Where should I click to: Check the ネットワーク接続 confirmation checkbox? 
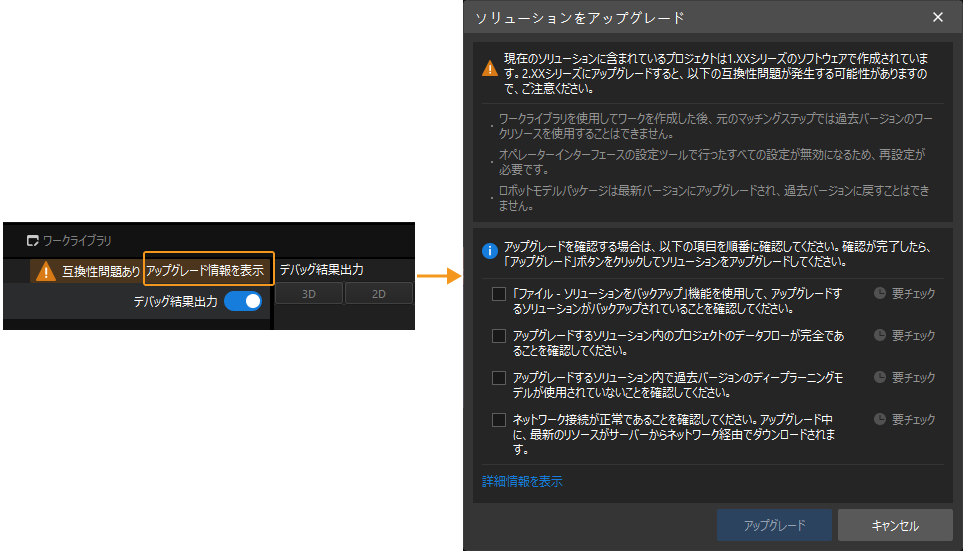[499, 420]
